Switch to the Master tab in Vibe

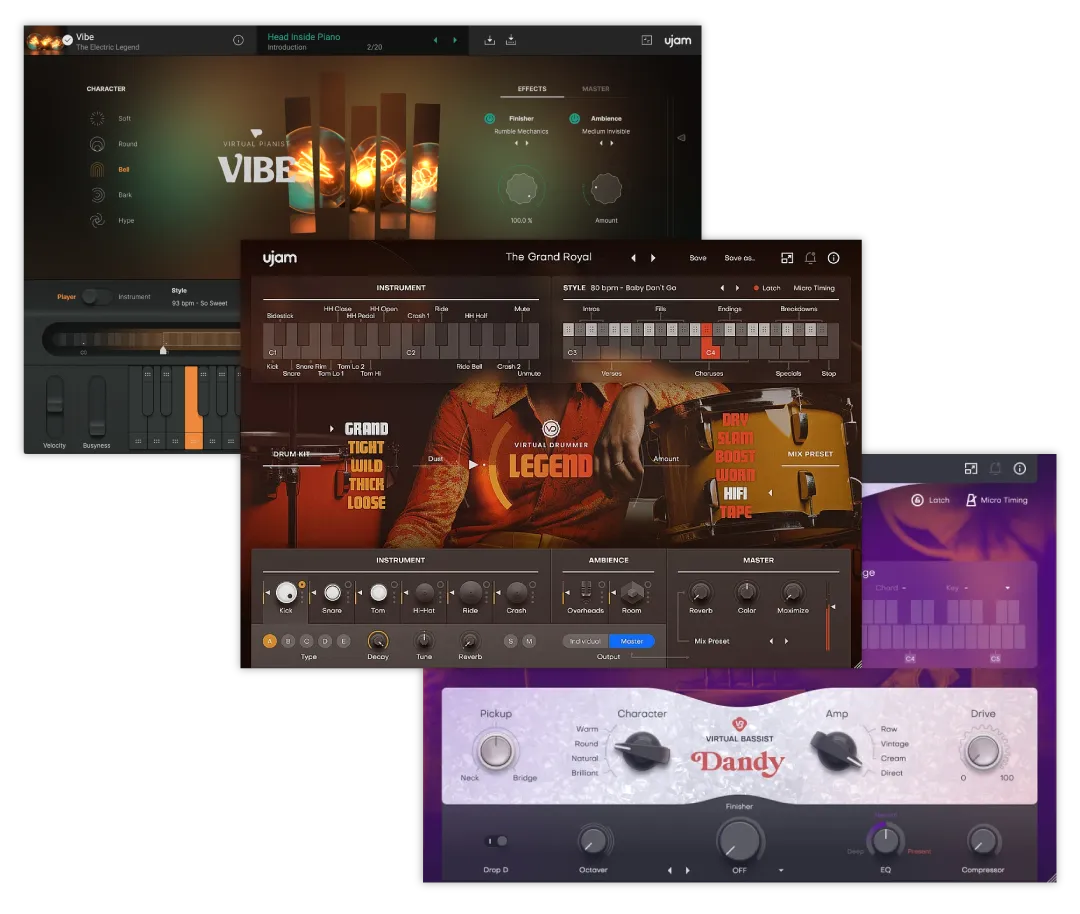point(596,89)
